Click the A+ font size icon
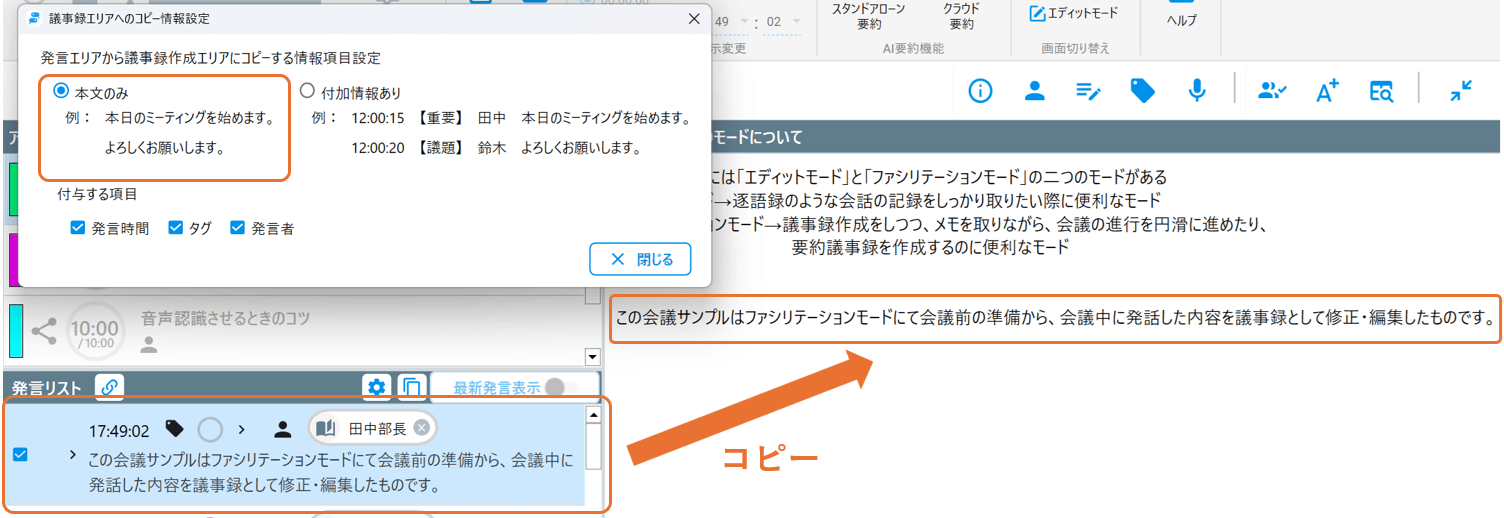 click(x=1327, y=91)
